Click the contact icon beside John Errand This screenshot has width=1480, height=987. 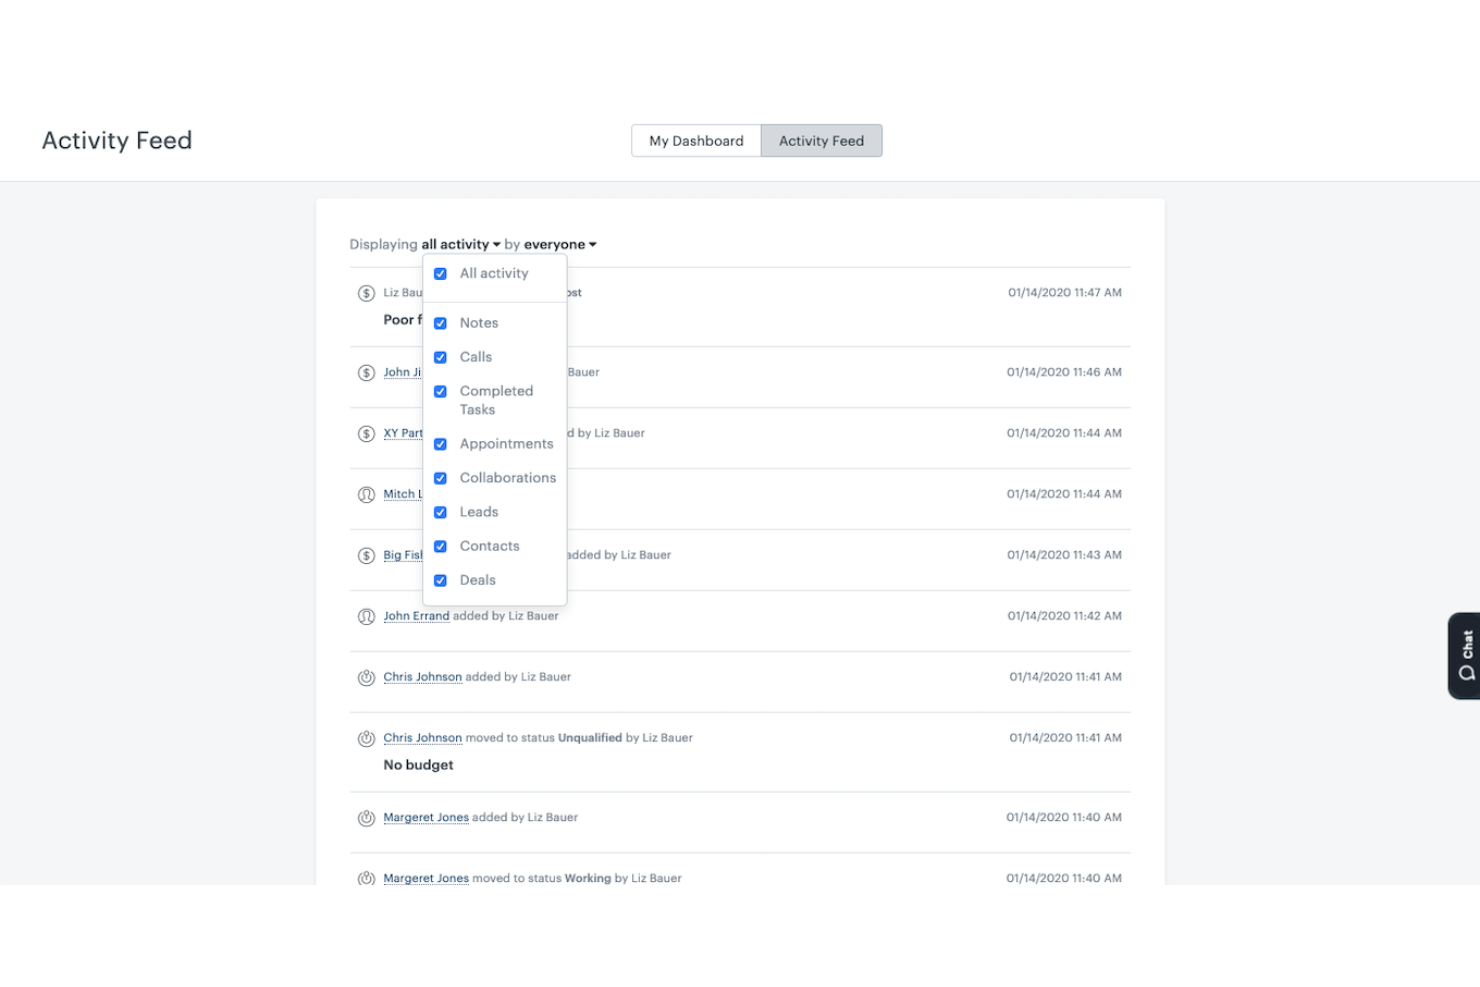[x=367, y=616]
